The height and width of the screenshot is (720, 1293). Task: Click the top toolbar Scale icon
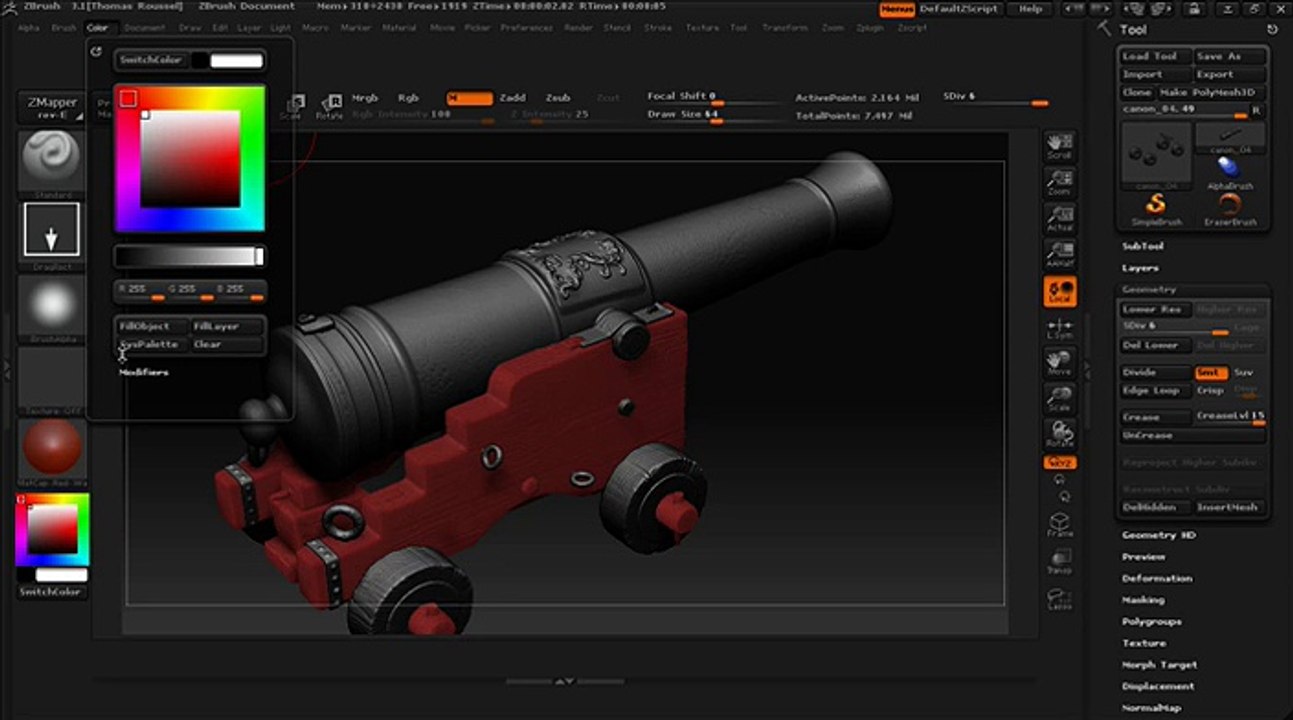click(x=291, y=107)
